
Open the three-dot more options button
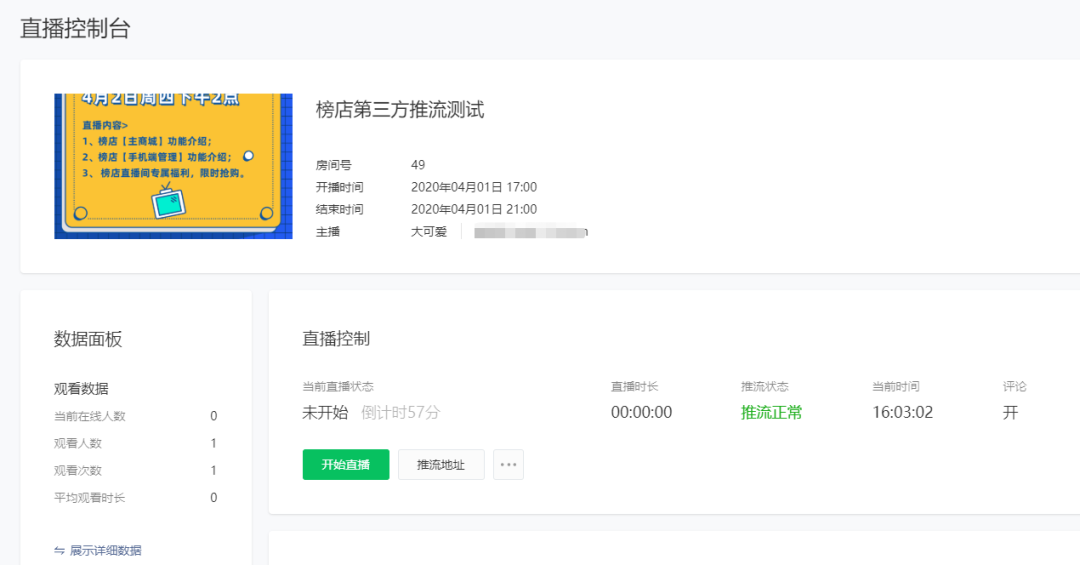[x=508, y=464]
